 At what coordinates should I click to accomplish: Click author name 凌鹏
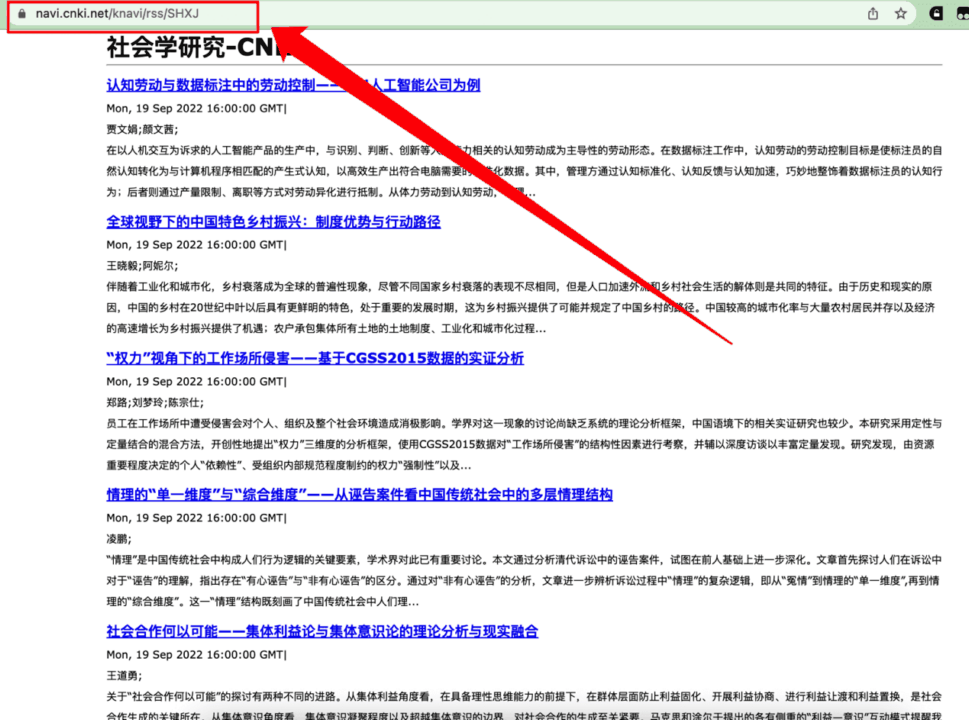pos(119,538)
